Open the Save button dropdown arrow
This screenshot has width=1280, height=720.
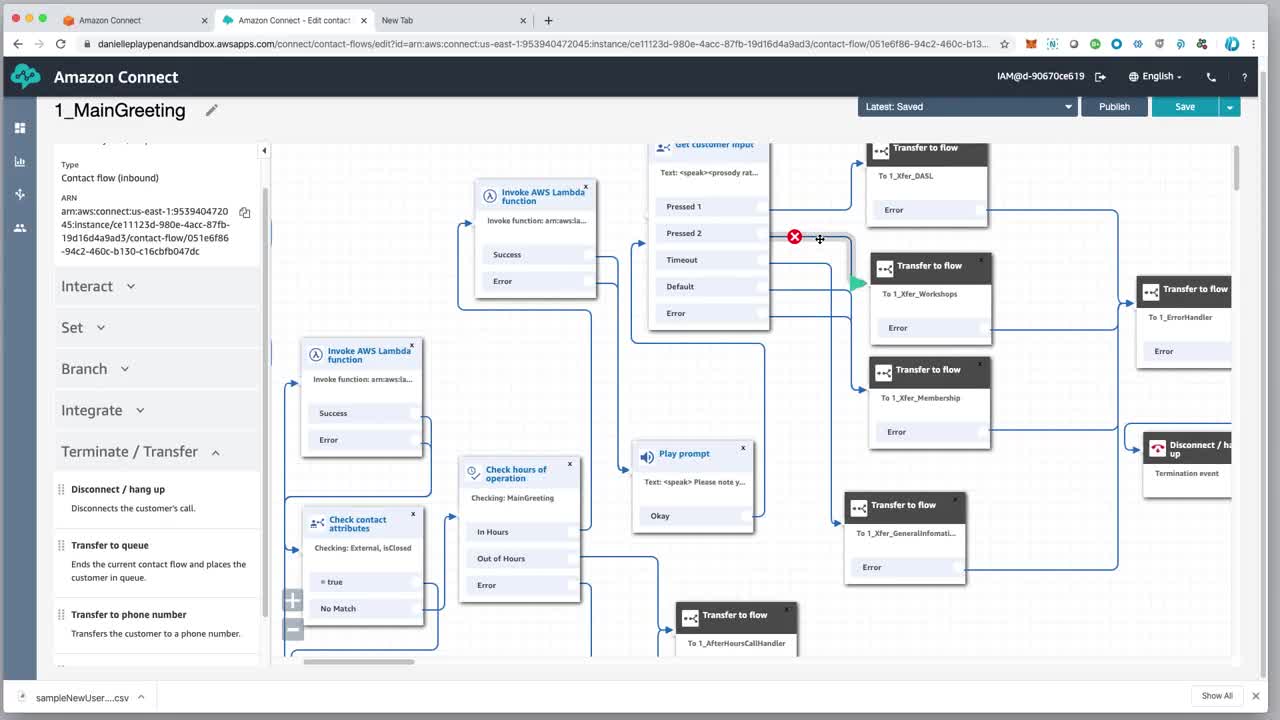coord(1230,106)
